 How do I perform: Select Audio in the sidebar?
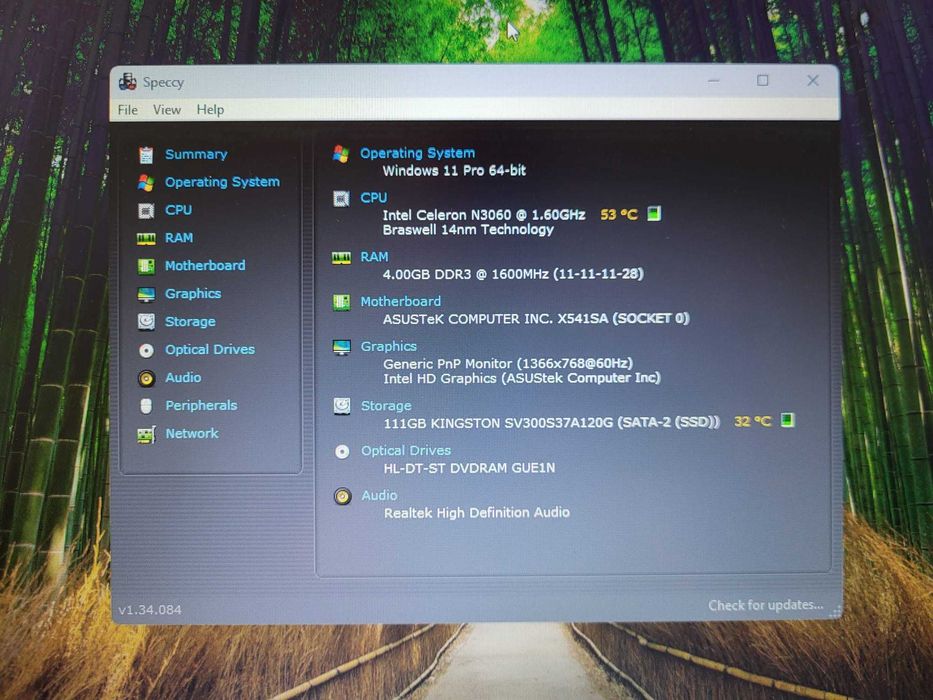[x=183, y=377]
